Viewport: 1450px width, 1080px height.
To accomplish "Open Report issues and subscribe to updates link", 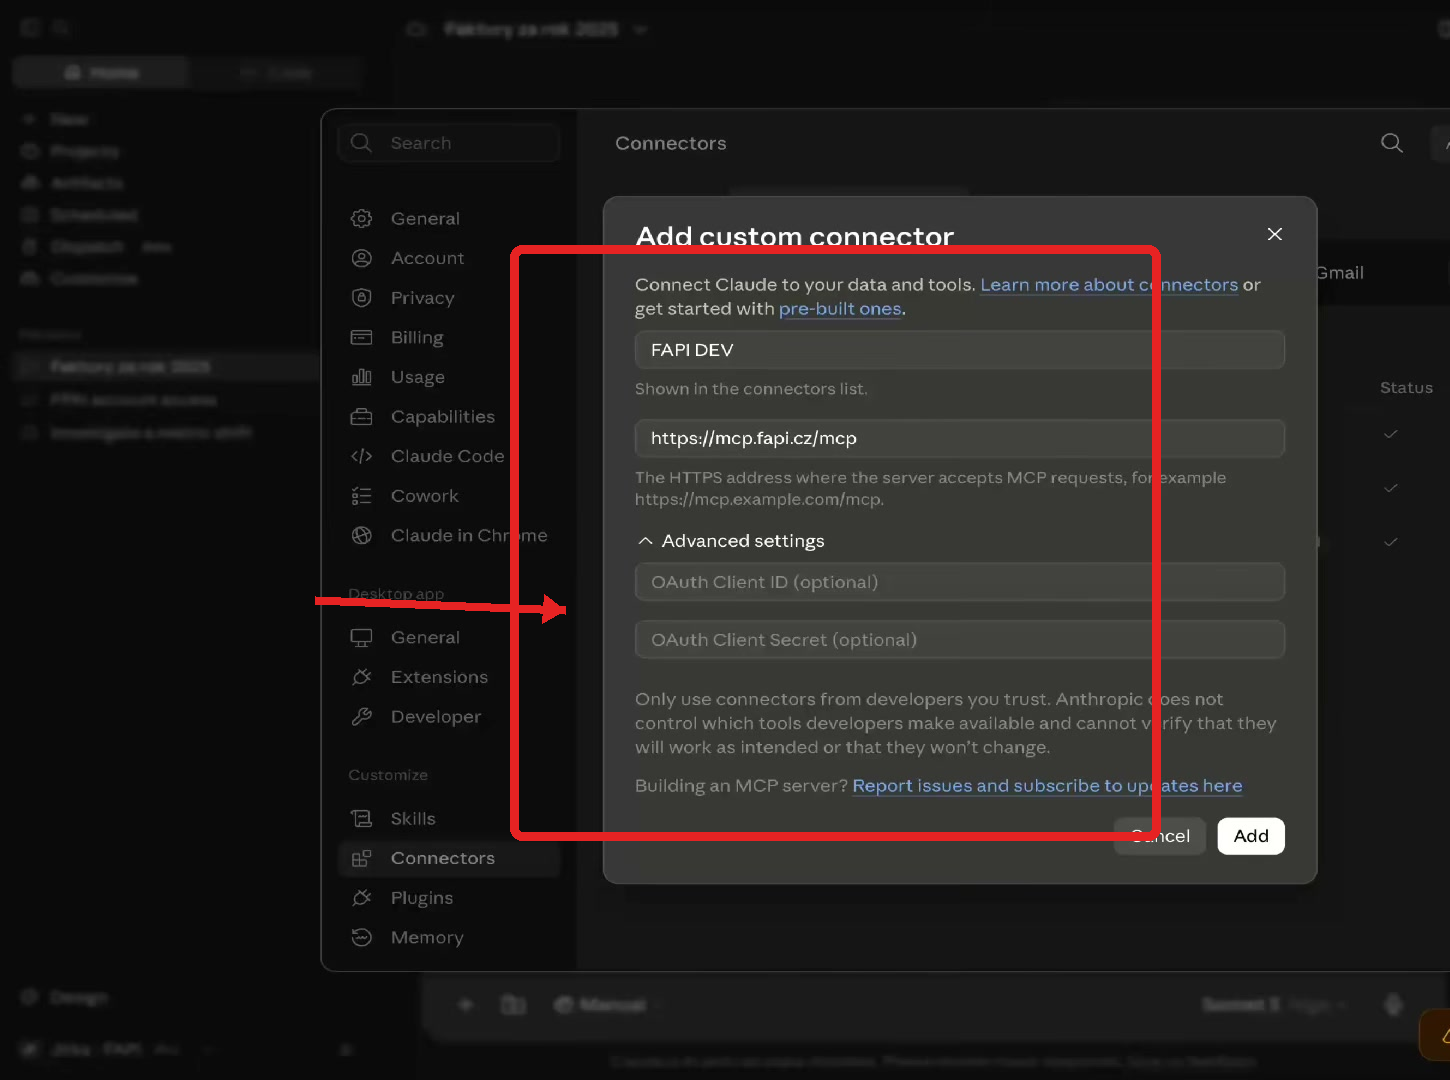I will point(1047,786).
